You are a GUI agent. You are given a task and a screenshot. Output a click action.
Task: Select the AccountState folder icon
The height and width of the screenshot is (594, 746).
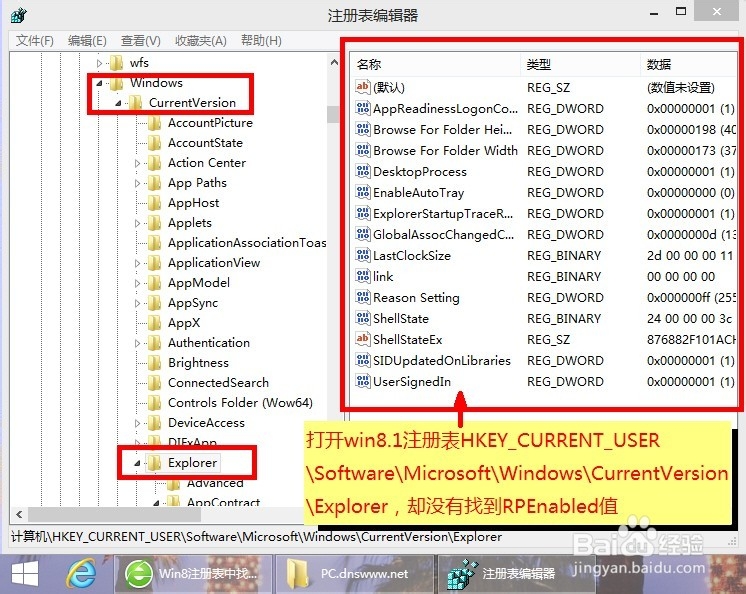[154, 143]
